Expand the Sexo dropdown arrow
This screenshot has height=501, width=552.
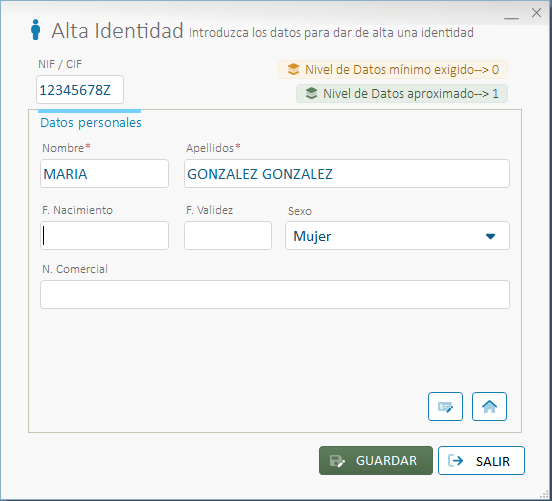[490, 236]
